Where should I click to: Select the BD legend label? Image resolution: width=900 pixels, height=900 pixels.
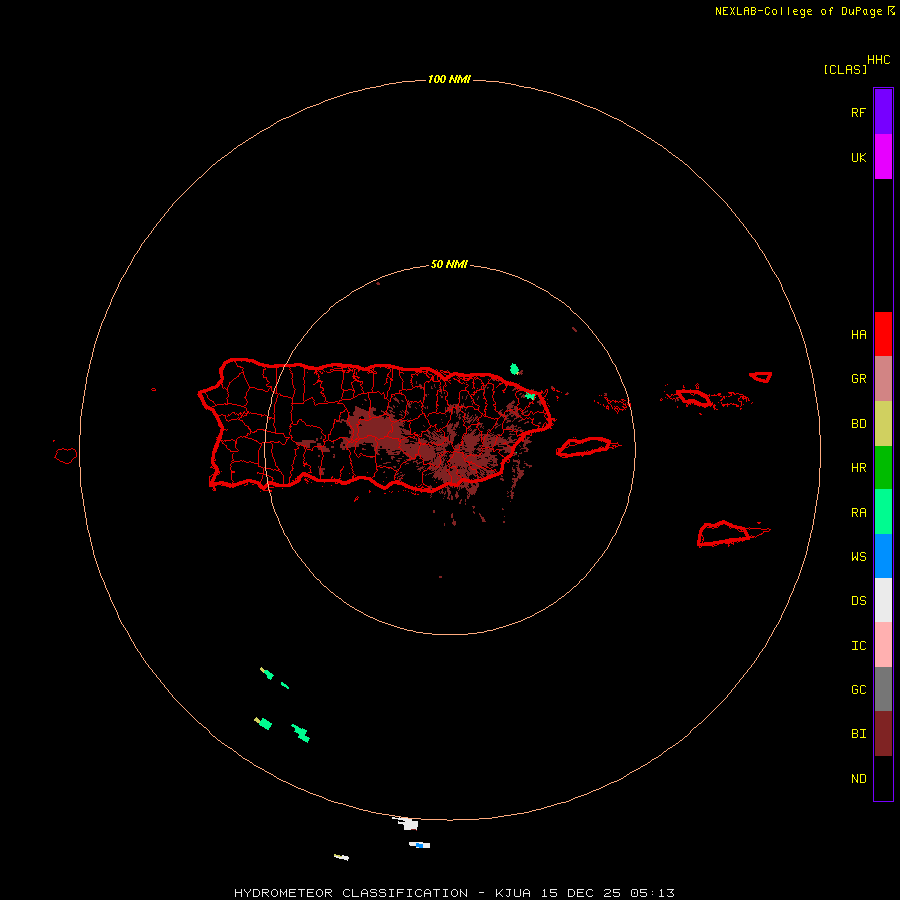tap(858, 424)
